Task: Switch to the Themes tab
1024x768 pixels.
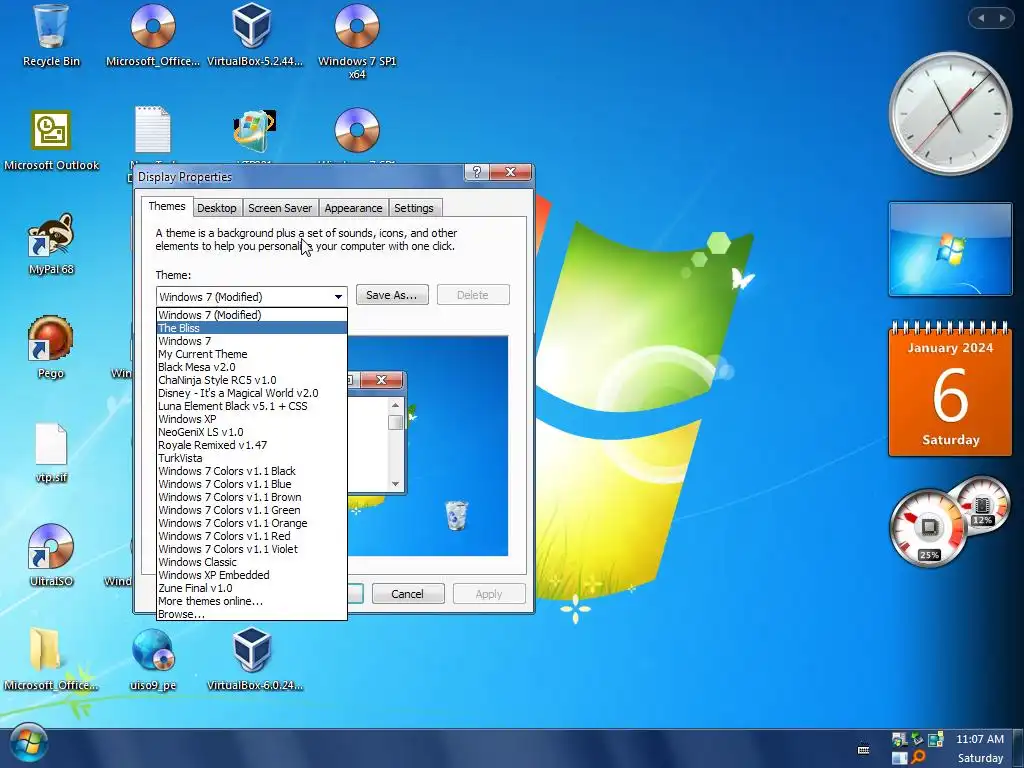Action: tap(167, 206)
